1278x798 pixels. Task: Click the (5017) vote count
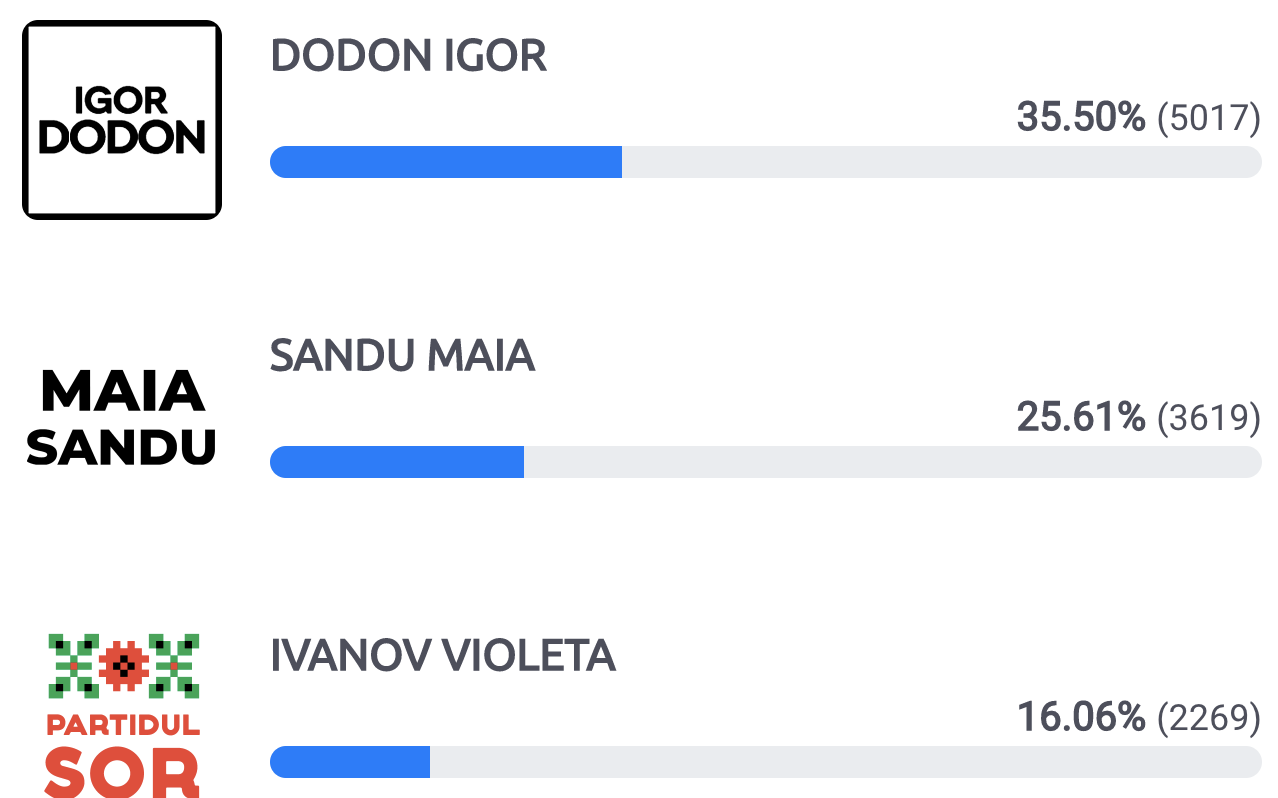pyautogui.click(x=1209, y=118)
